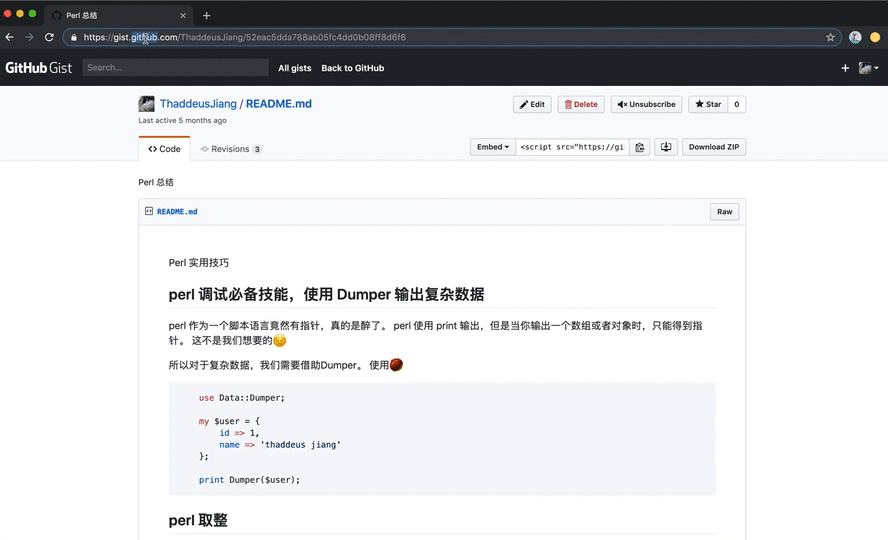Click the browser forward arrow
This screenshot has height=540, width=888.
(x=29, y=37)
